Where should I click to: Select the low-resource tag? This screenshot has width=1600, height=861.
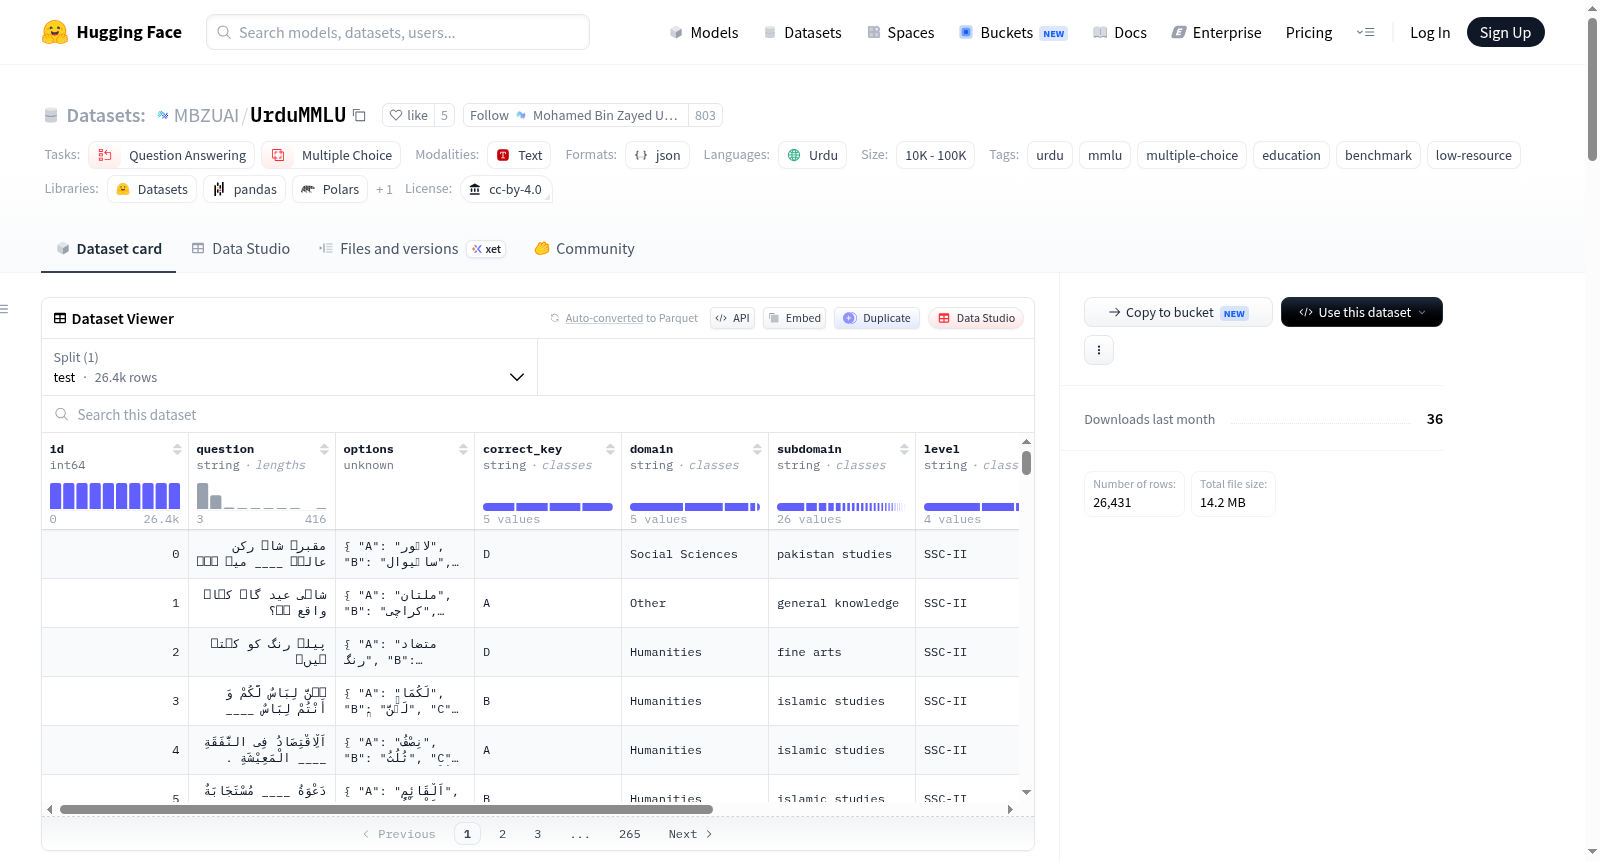1474,155
